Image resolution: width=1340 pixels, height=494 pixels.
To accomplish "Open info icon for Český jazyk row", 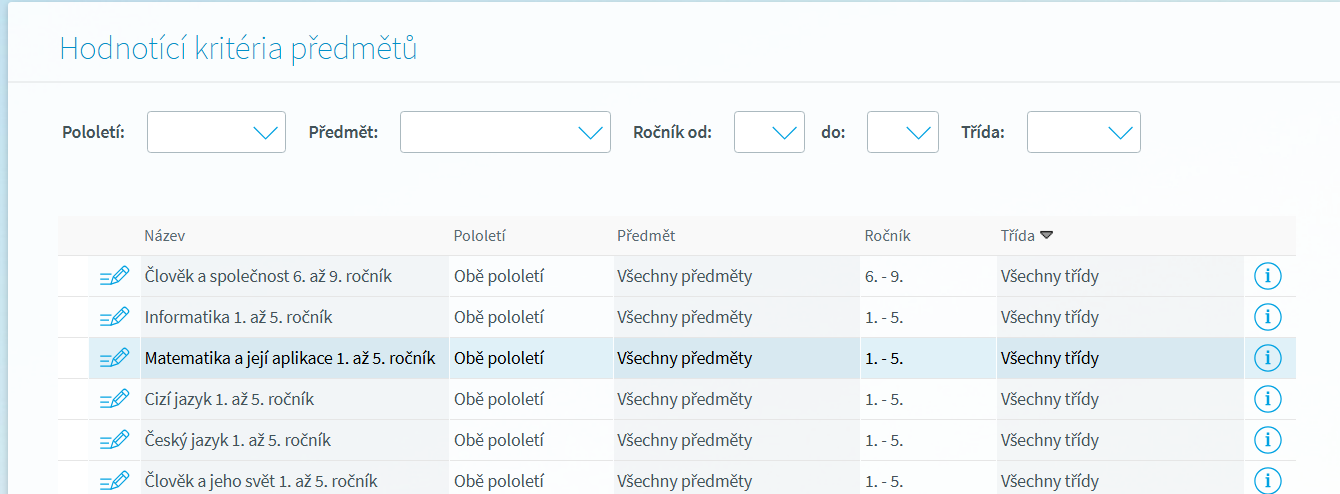I will coord(1267,440).
